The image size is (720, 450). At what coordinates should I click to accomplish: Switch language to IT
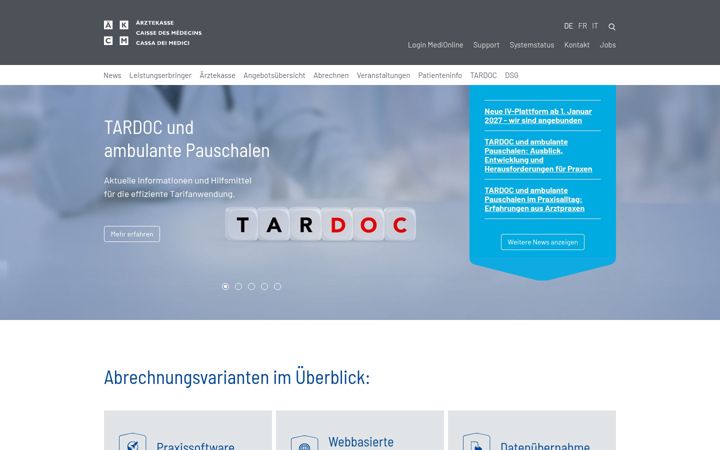595,26
